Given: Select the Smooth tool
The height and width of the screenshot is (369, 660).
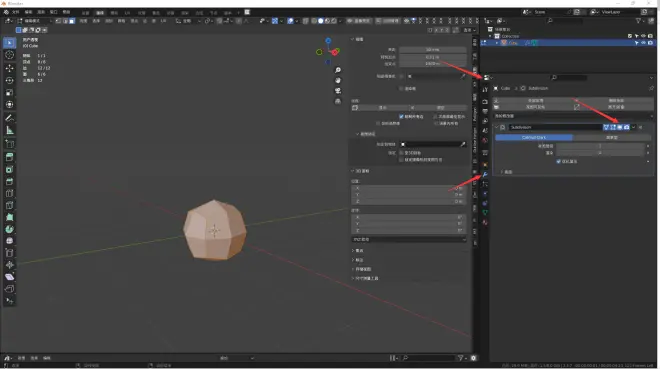Looking at the screenshot, I should (x=10, y=241).
